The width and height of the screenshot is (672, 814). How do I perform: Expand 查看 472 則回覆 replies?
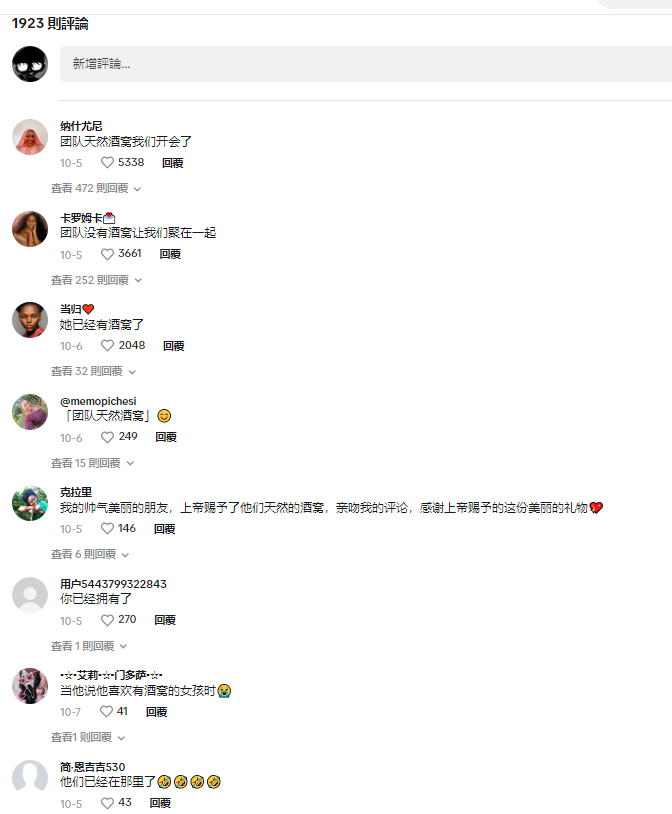pos(96,188)
